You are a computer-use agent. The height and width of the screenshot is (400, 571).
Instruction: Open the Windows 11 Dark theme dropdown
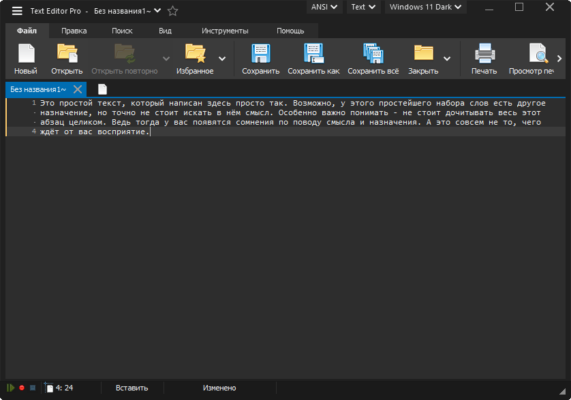click(x=425, y=7)
